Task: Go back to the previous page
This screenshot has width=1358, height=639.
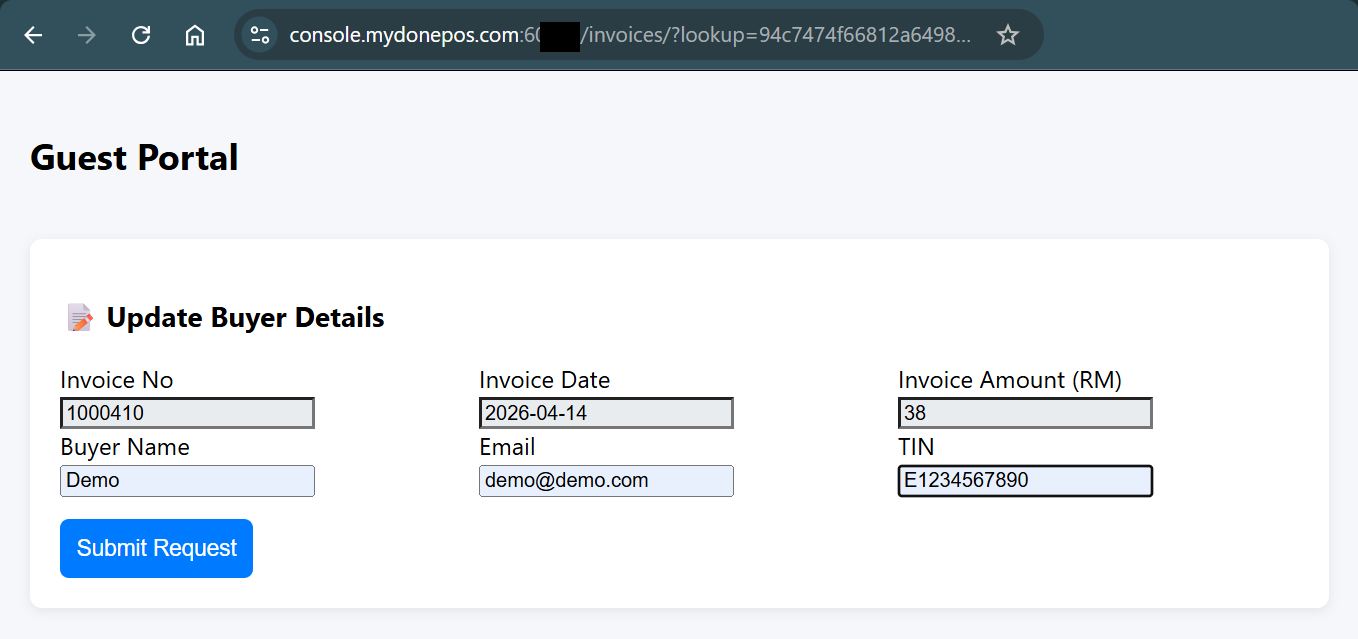Action: coord(34,35)
